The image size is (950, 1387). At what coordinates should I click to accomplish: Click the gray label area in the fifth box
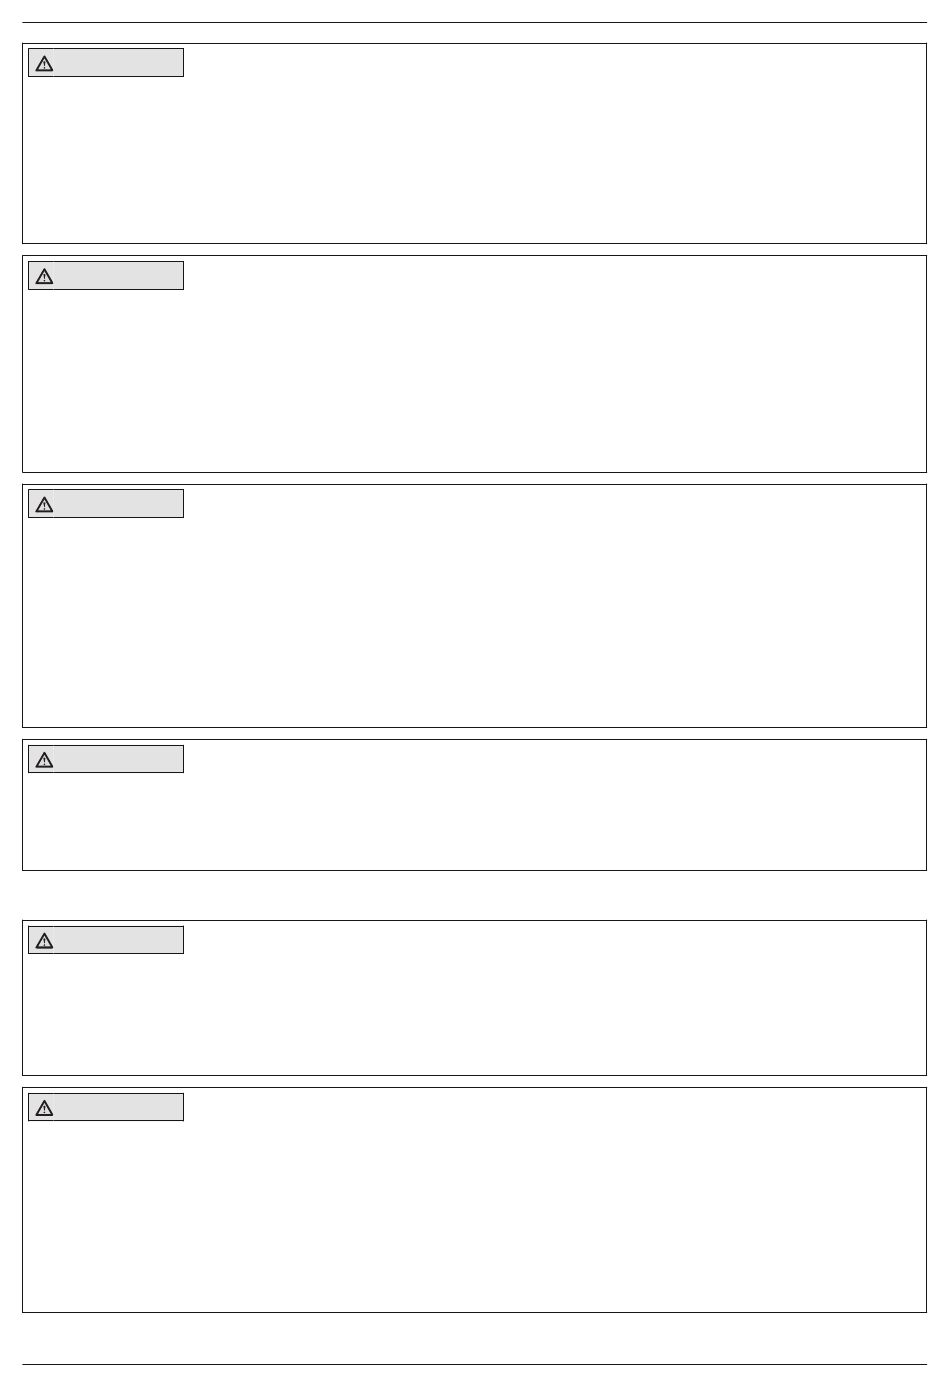pos(118,940)
